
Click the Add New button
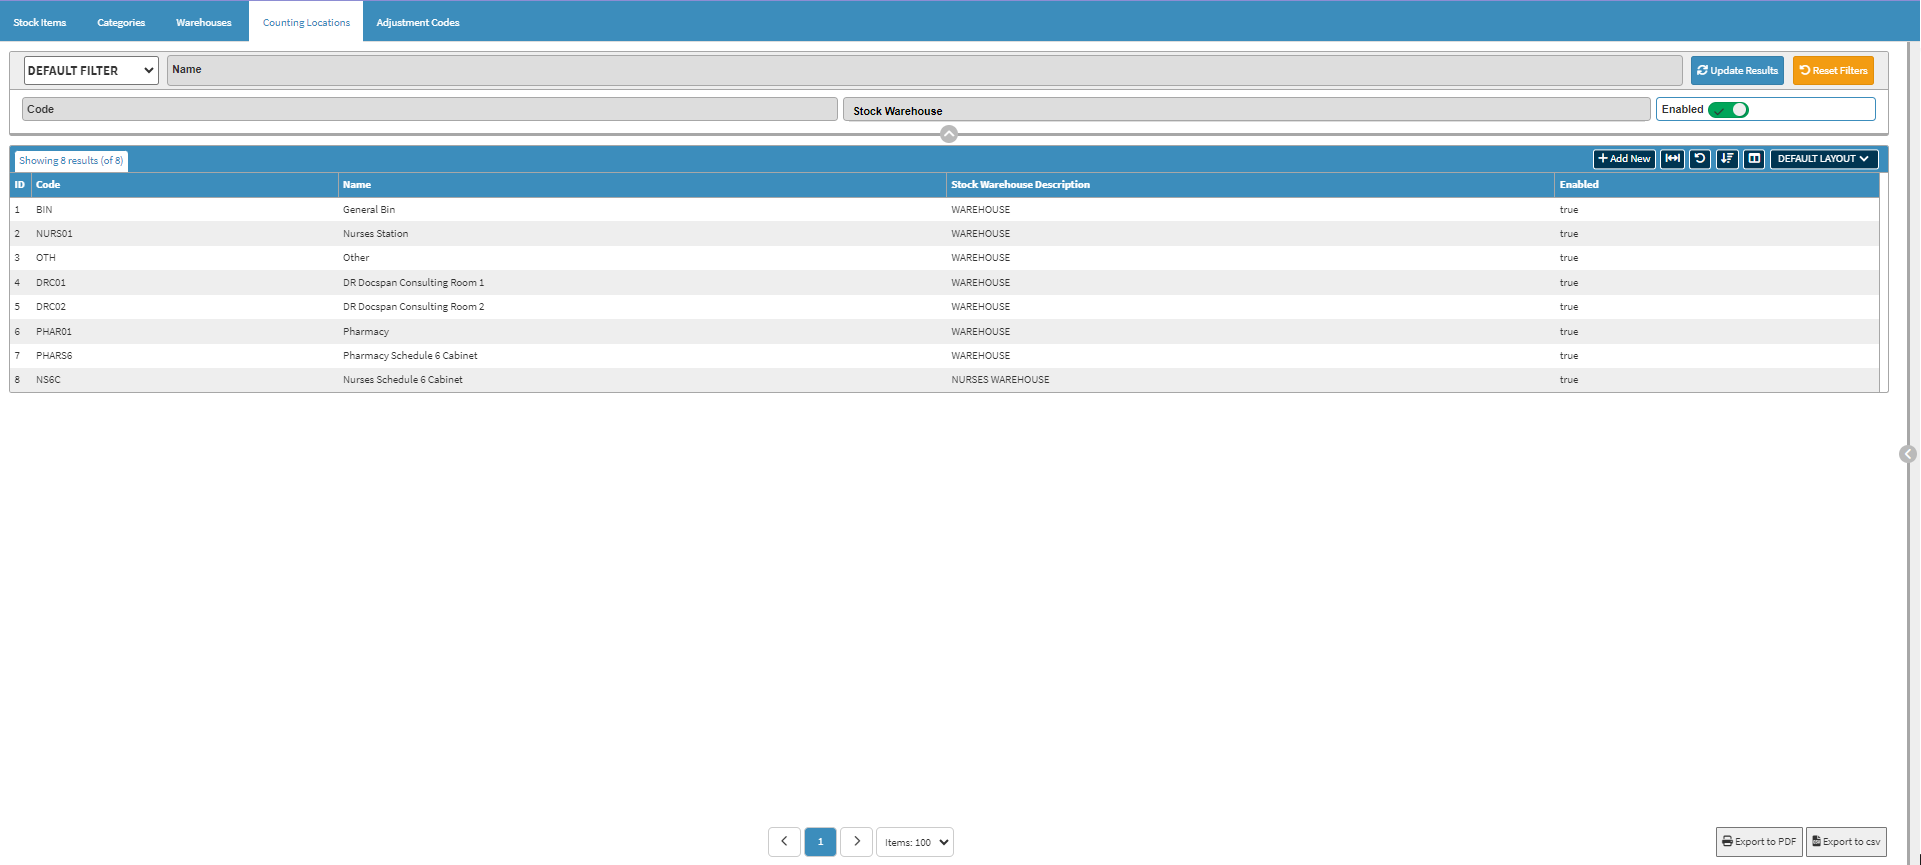[1624, 159]
